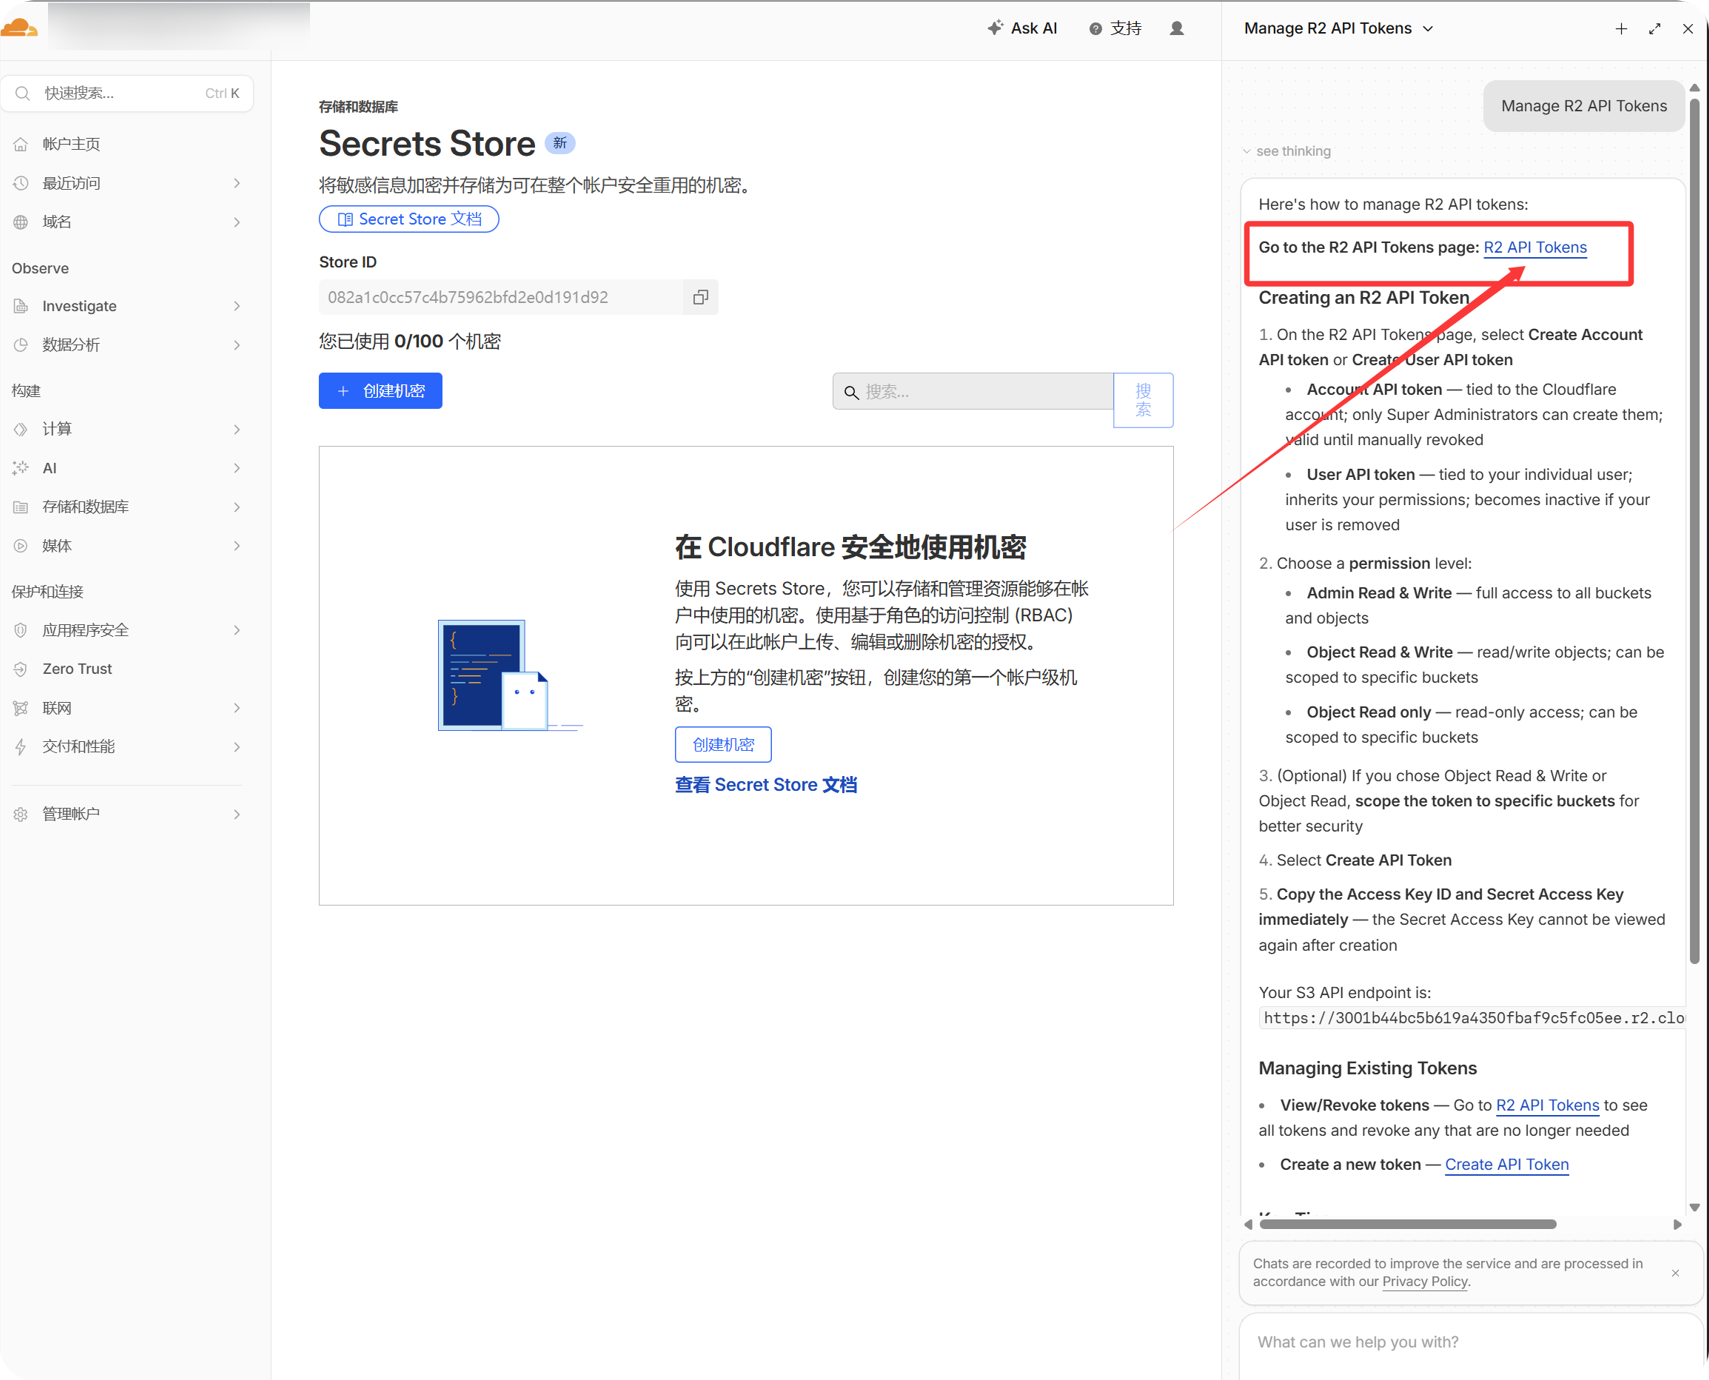Expand the 域名 submenu chevron
1709x1380 pixels.
(x=237, y=222)
